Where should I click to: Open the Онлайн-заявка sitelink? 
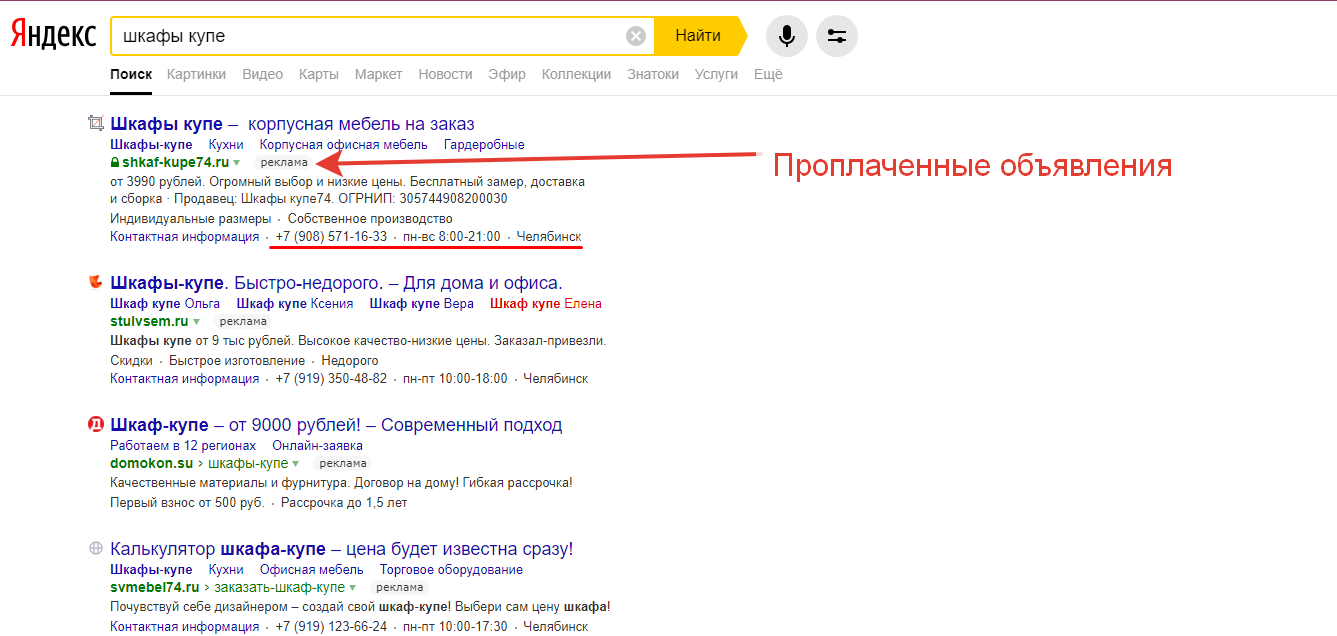[317, 446]
